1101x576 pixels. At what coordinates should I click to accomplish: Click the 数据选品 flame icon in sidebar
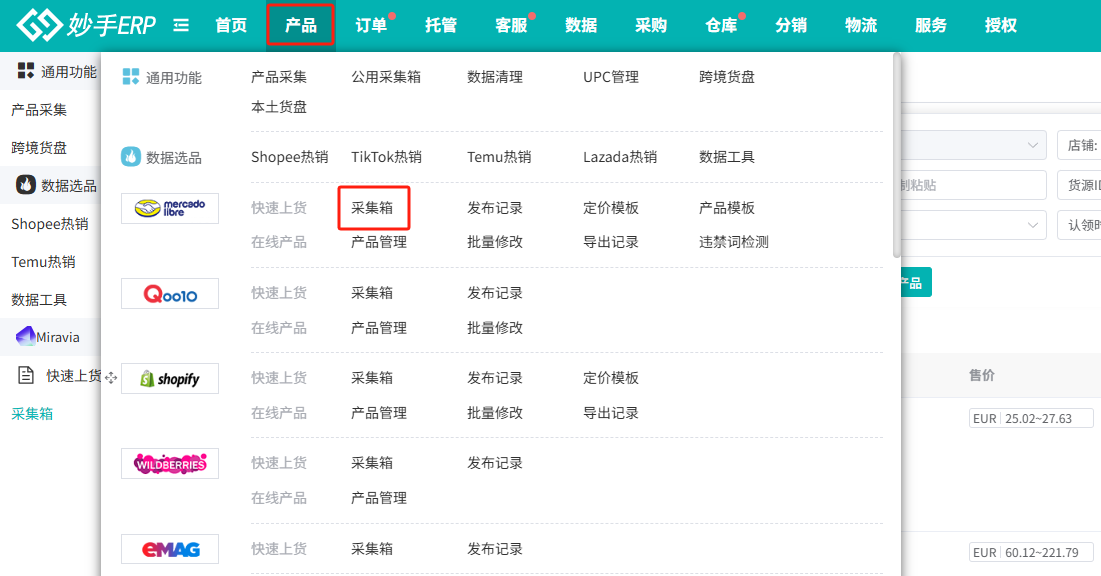(x=26, y=185)
